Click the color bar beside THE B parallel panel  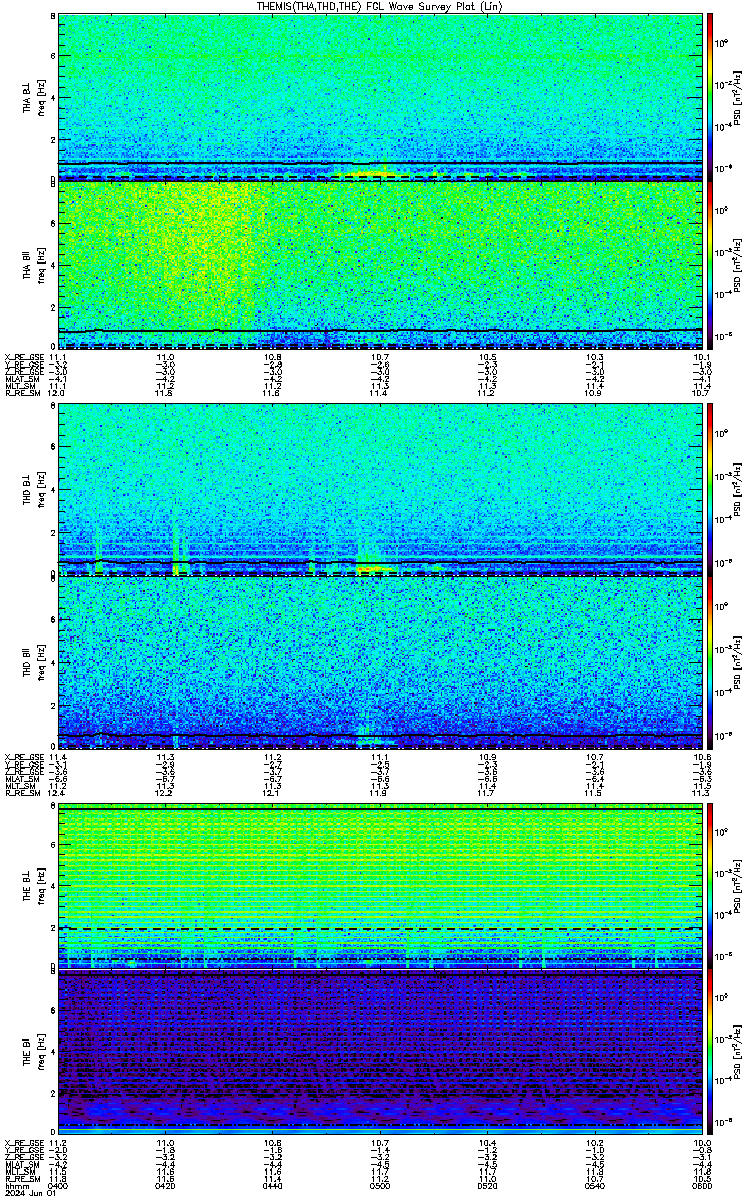coord(710,1053)
